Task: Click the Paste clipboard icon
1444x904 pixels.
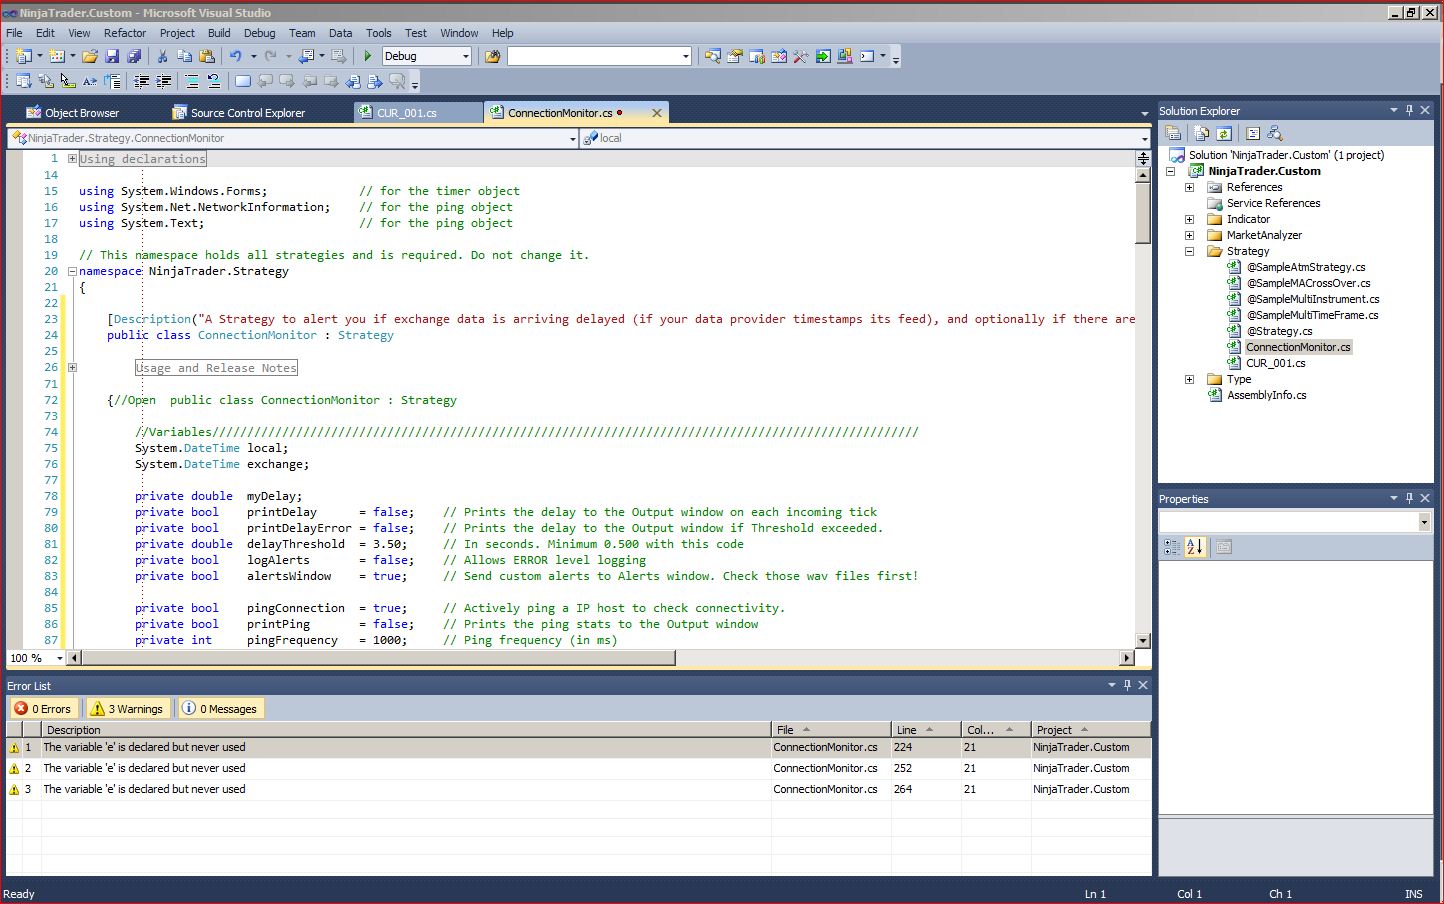Action: [207, 56]
